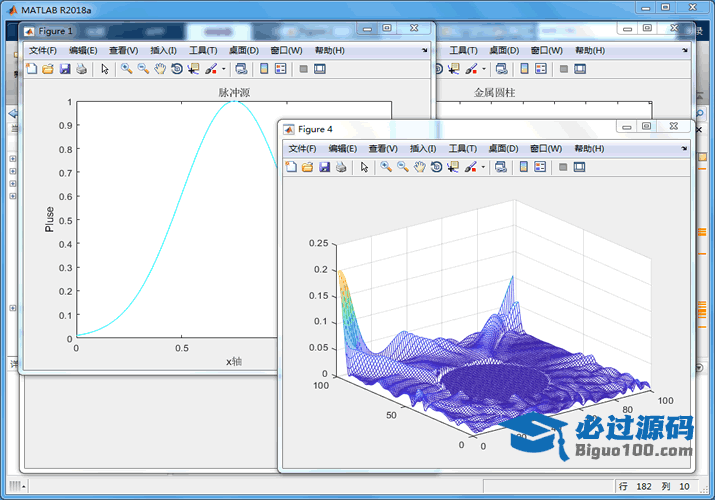Image resolution: width=715 pixels, height=500 pixels.
Task: Select Edit Plot arrow in Figure 4
Action: 364,167
